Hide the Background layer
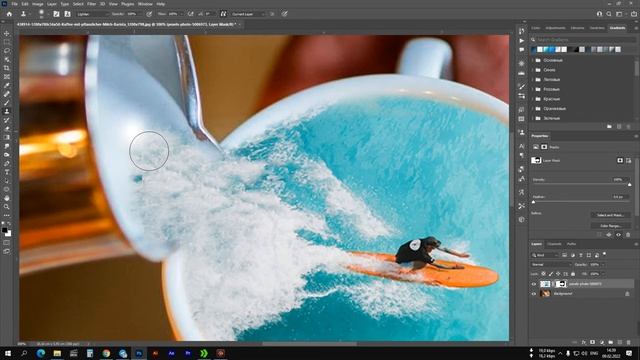Image resolution: width=640 pixels, height=360 pixels. click(534, 293)
